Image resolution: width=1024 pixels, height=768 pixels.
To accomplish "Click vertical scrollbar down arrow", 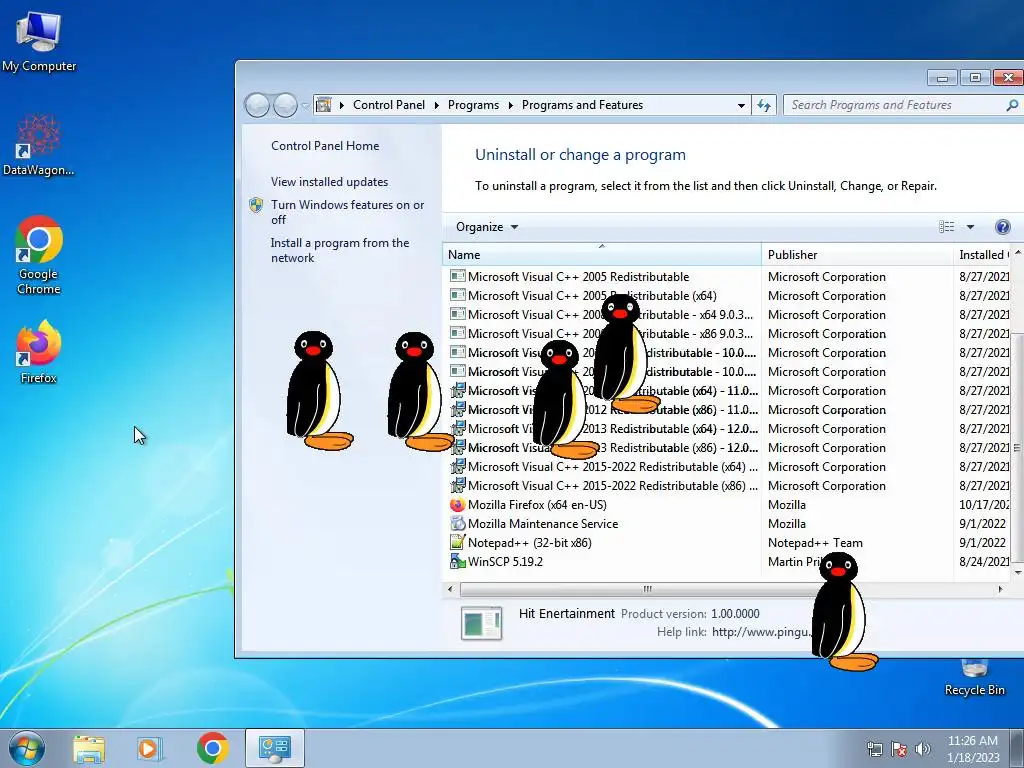I will tap(1017, 572).
